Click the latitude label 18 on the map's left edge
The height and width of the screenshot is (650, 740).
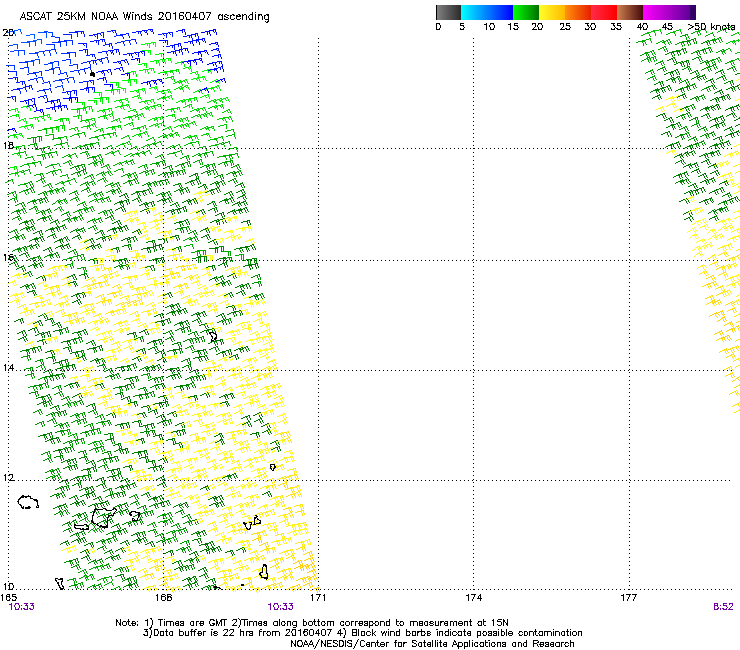pyautogui.click(x=8, y=145)
